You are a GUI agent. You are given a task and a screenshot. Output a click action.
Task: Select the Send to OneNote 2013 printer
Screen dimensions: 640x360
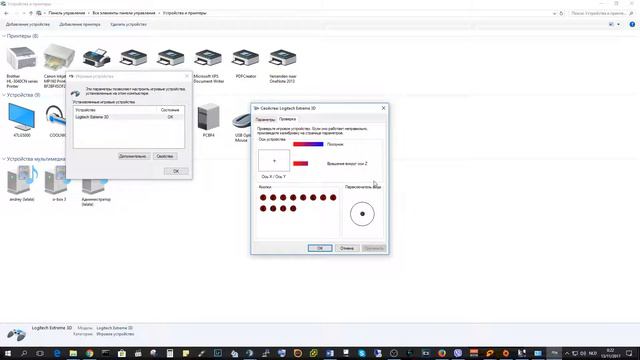click(282, 58)
